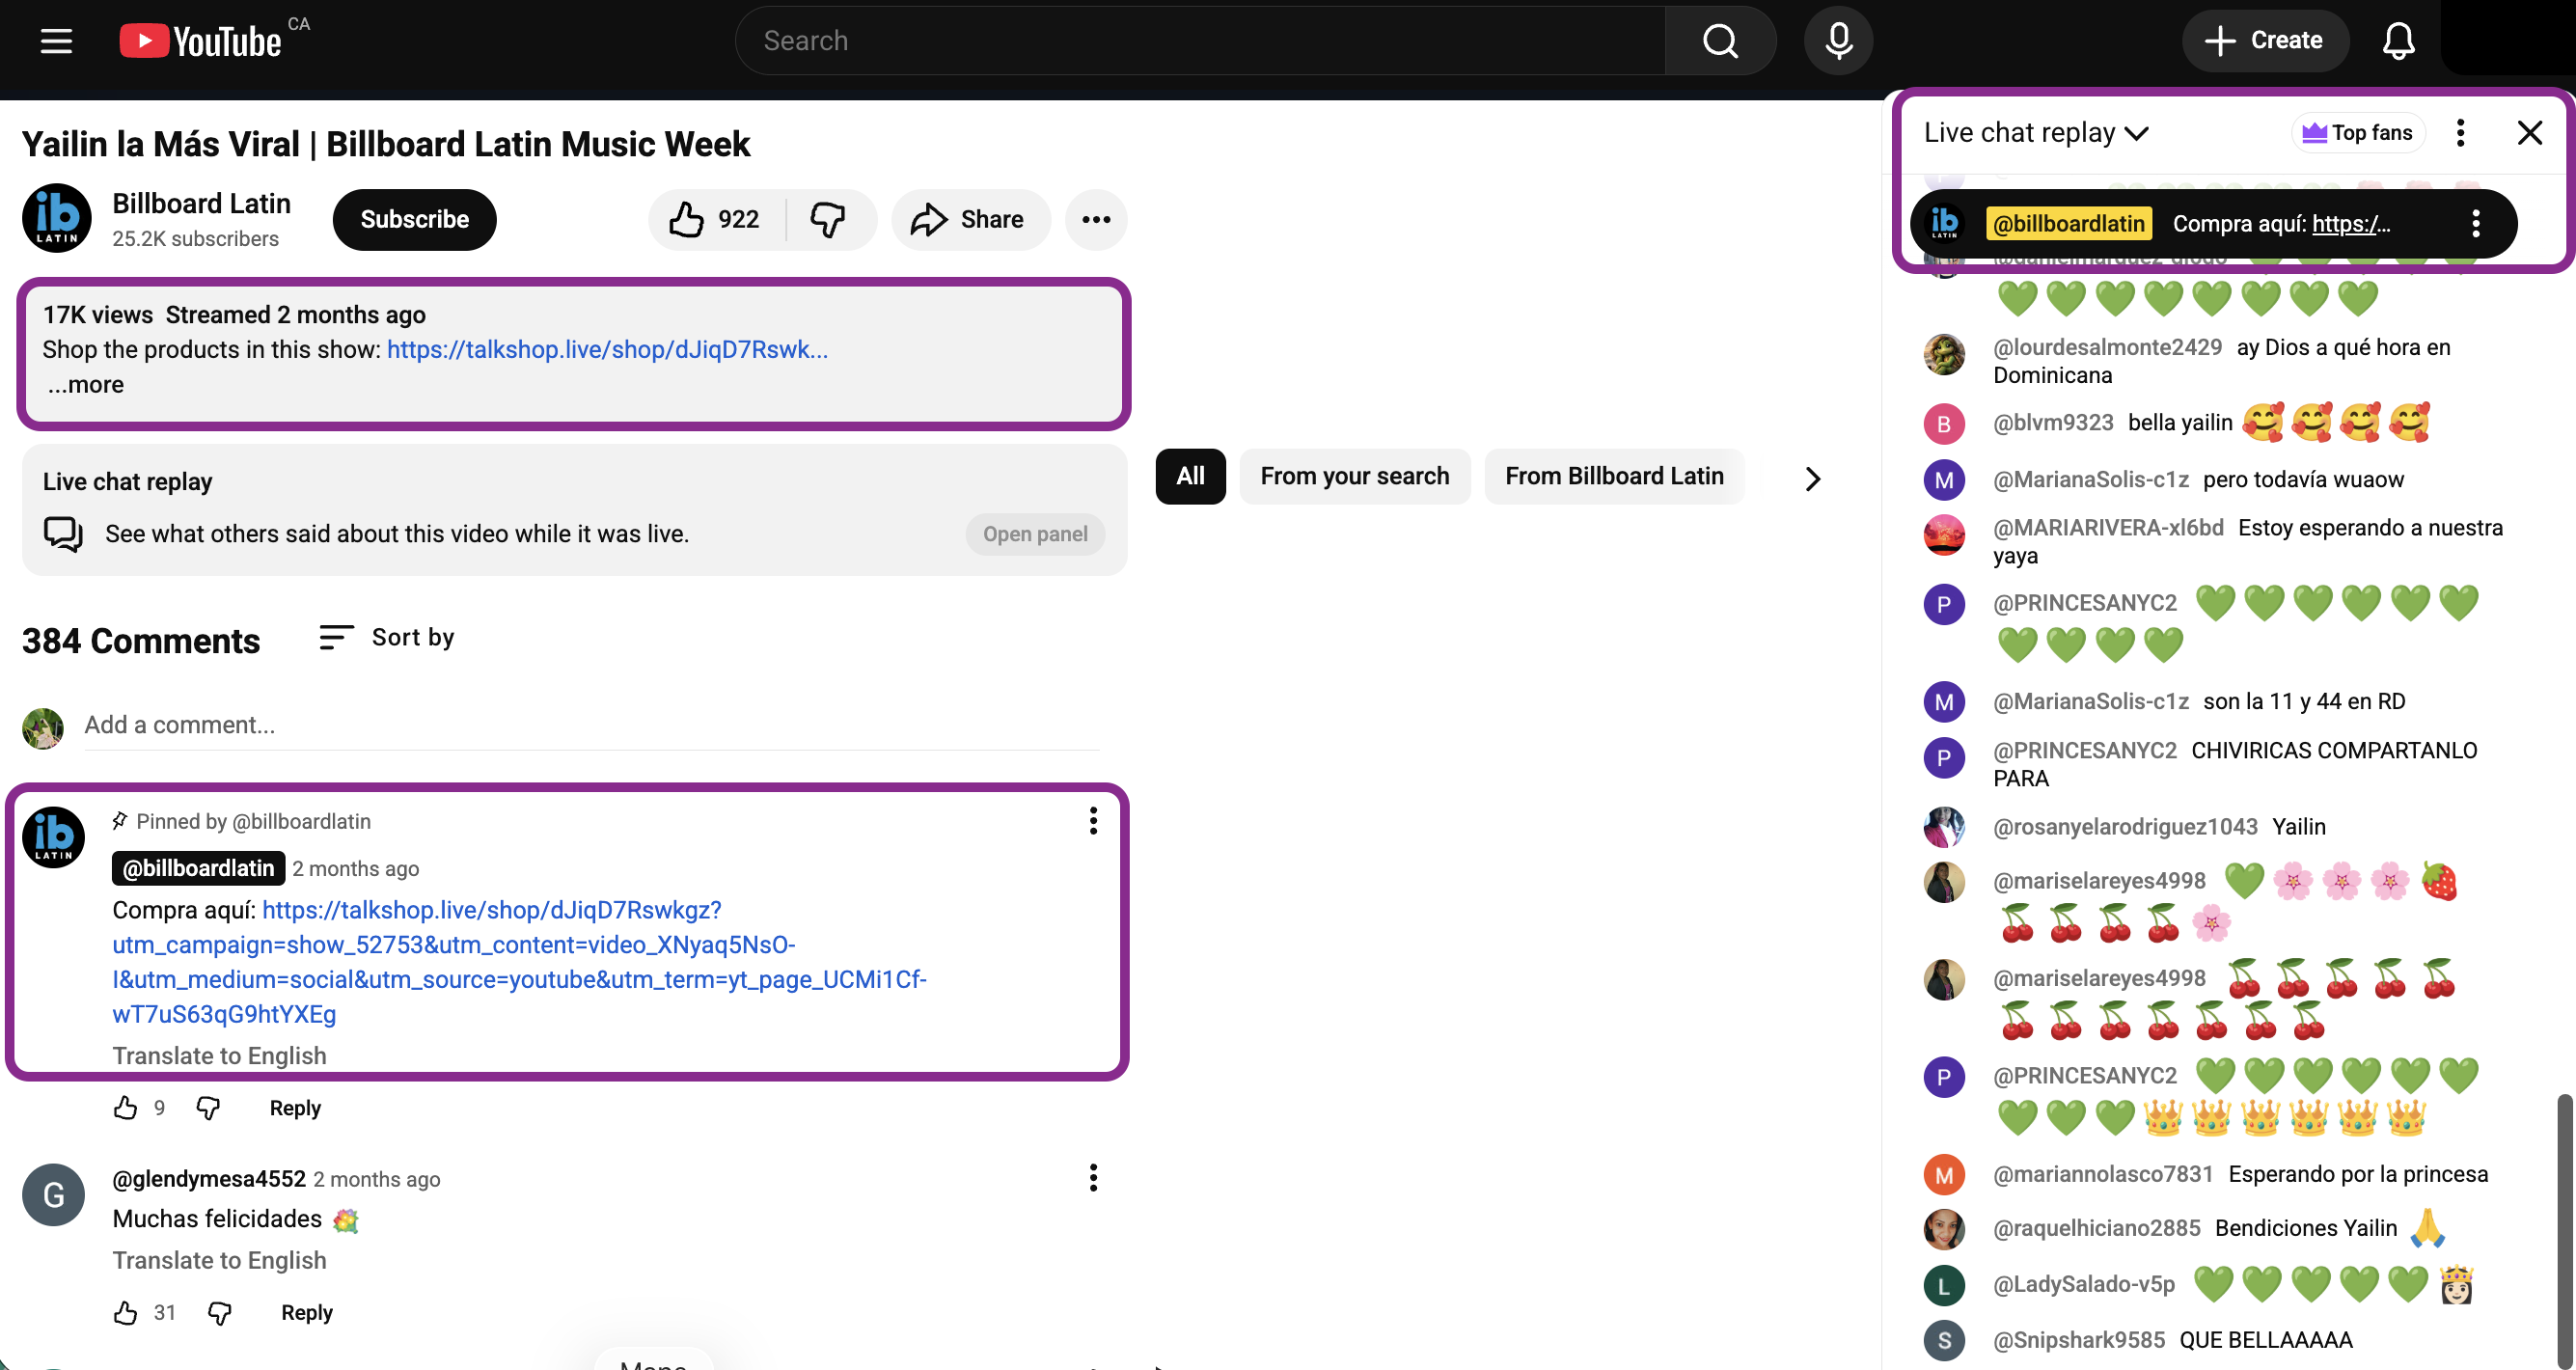Open more actions ellipsis under video
The image size is (2576, 1370).
click(1095, 219)
